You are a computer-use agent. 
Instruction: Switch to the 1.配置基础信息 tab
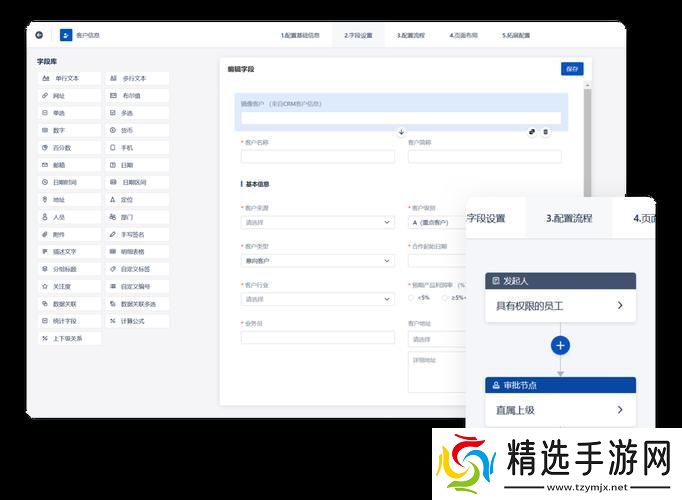[x=300, y=35]
